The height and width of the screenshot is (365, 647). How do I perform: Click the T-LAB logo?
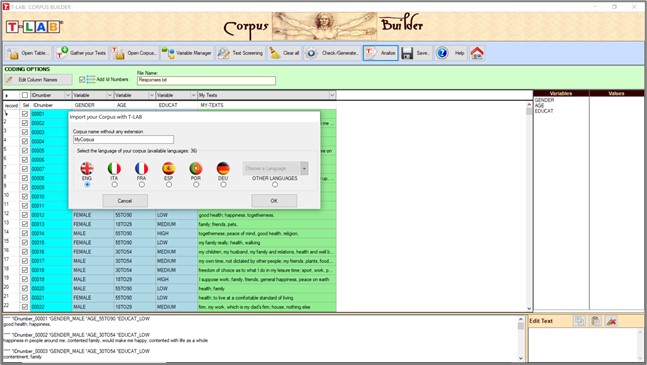pyautogui.click(x=34, y=27)
